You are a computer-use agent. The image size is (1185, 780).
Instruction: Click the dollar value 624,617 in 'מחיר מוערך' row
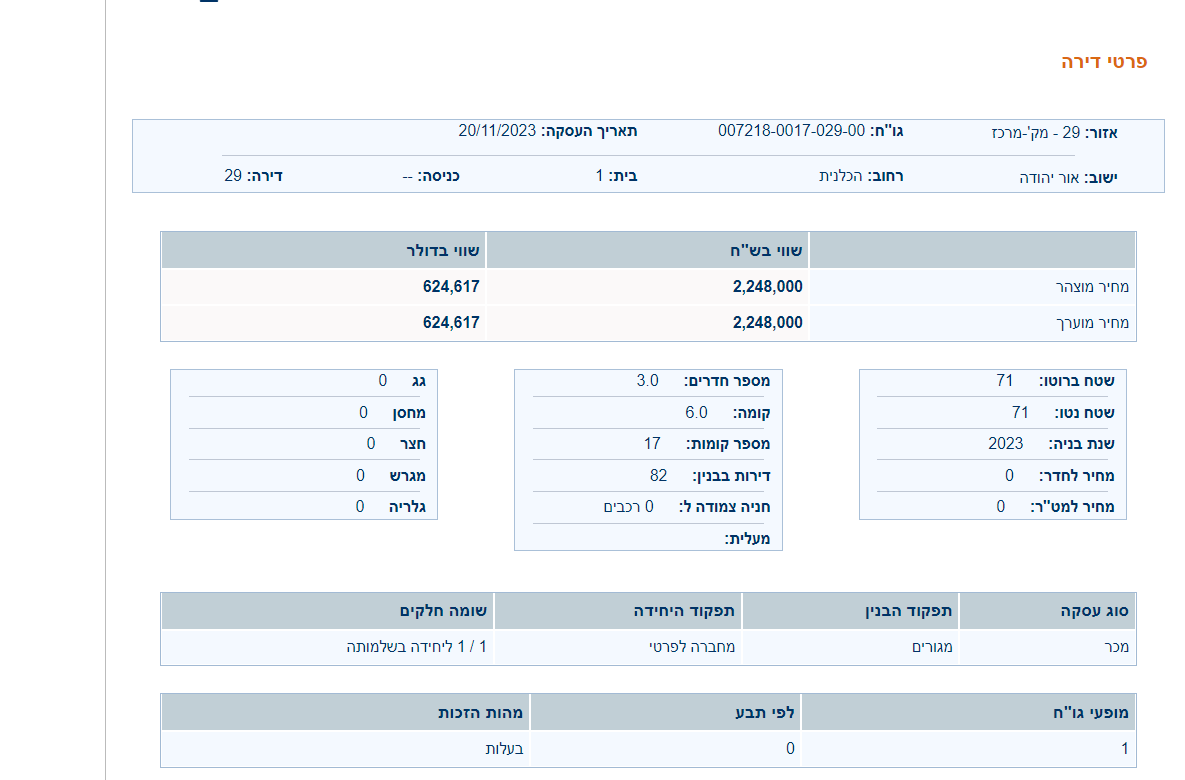tap(451, 323)
